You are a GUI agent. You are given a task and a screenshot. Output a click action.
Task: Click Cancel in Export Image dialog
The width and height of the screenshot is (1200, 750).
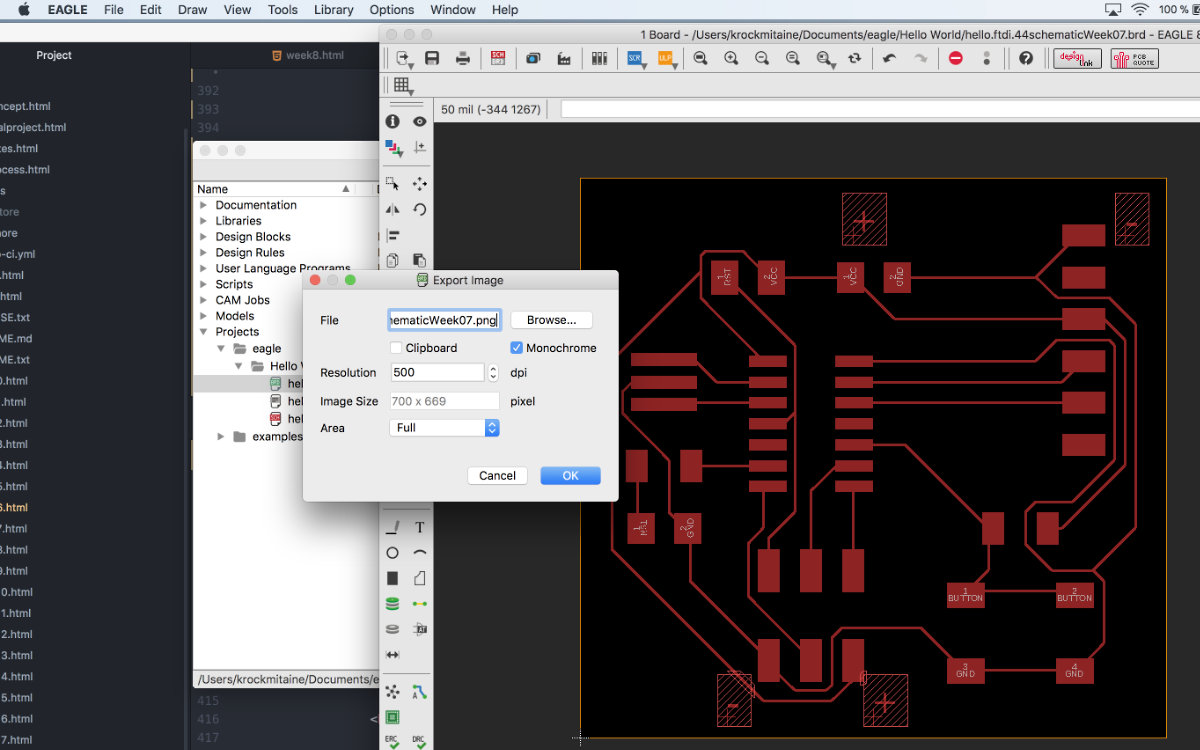pyautogui.click(x=497, y=475)
